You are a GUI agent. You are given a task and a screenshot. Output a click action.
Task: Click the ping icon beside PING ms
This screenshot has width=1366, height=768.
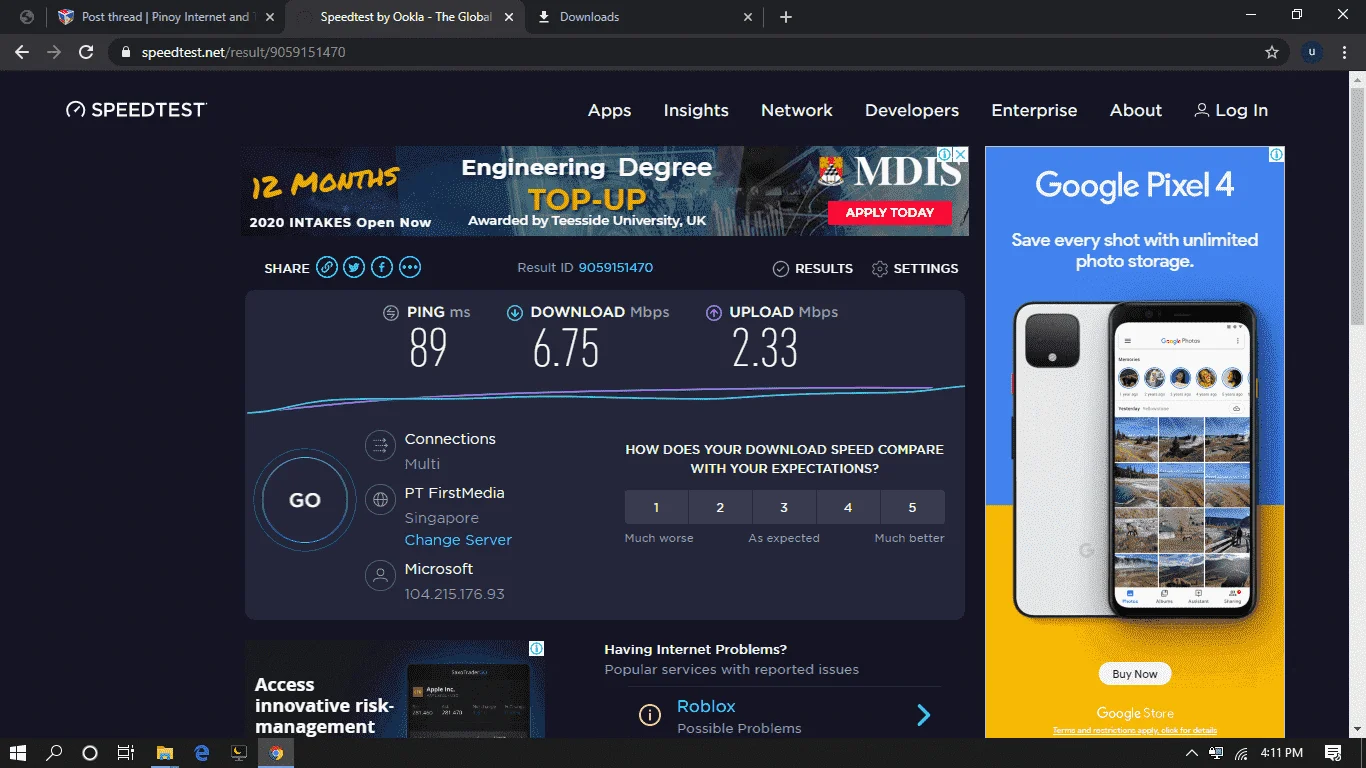[391, 313]
